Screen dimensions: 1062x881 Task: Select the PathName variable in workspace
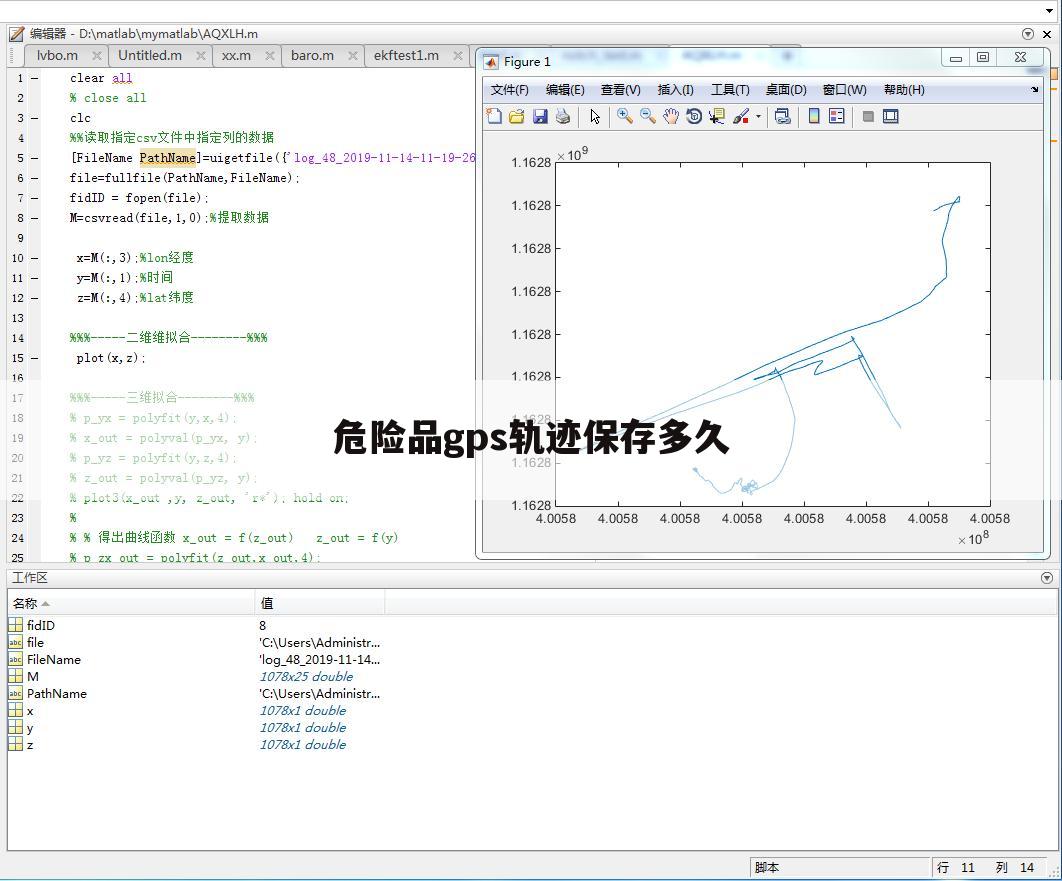[56, 693]
